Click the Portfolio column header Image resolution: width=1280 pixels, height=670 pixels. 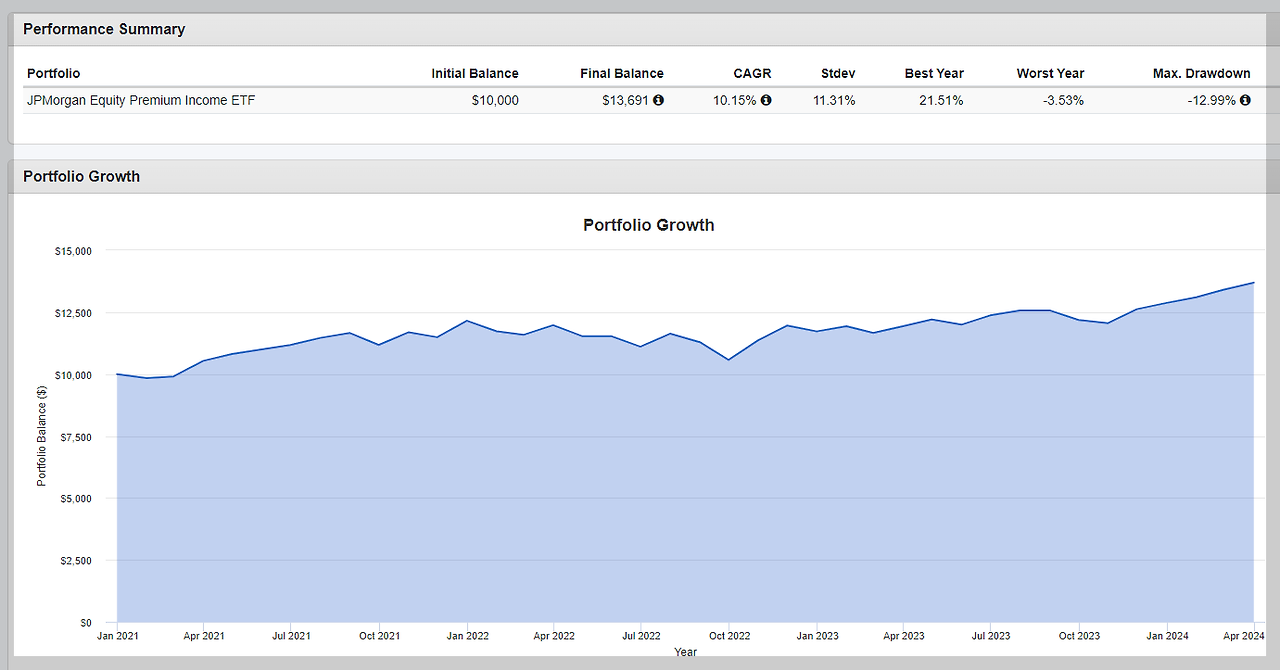(x=53, y=73)
